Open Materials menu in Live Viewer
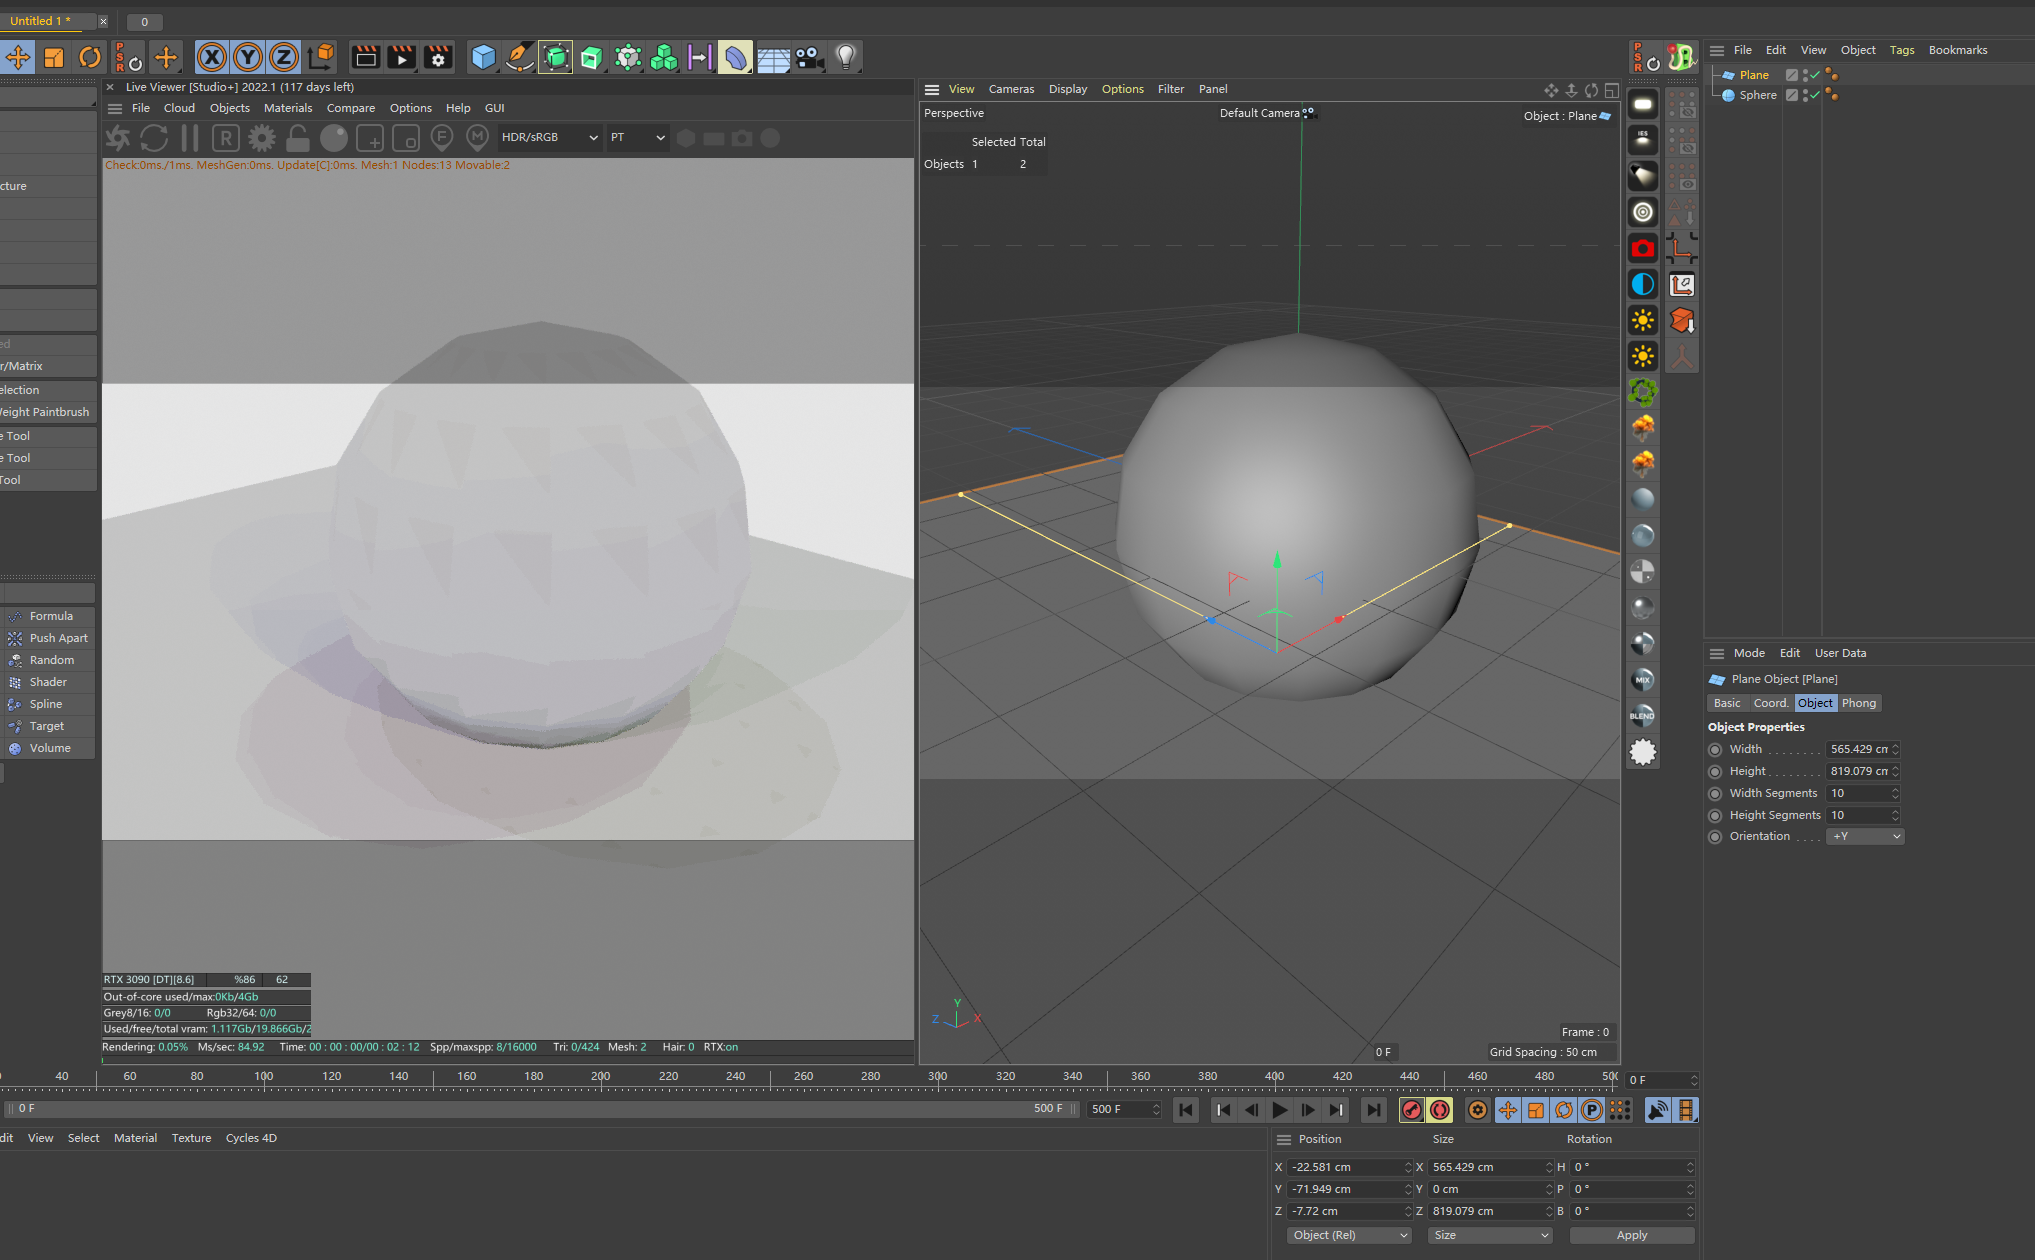Image resolution: width=2035 pixels, height=1260 pixels. click(288, 108)
